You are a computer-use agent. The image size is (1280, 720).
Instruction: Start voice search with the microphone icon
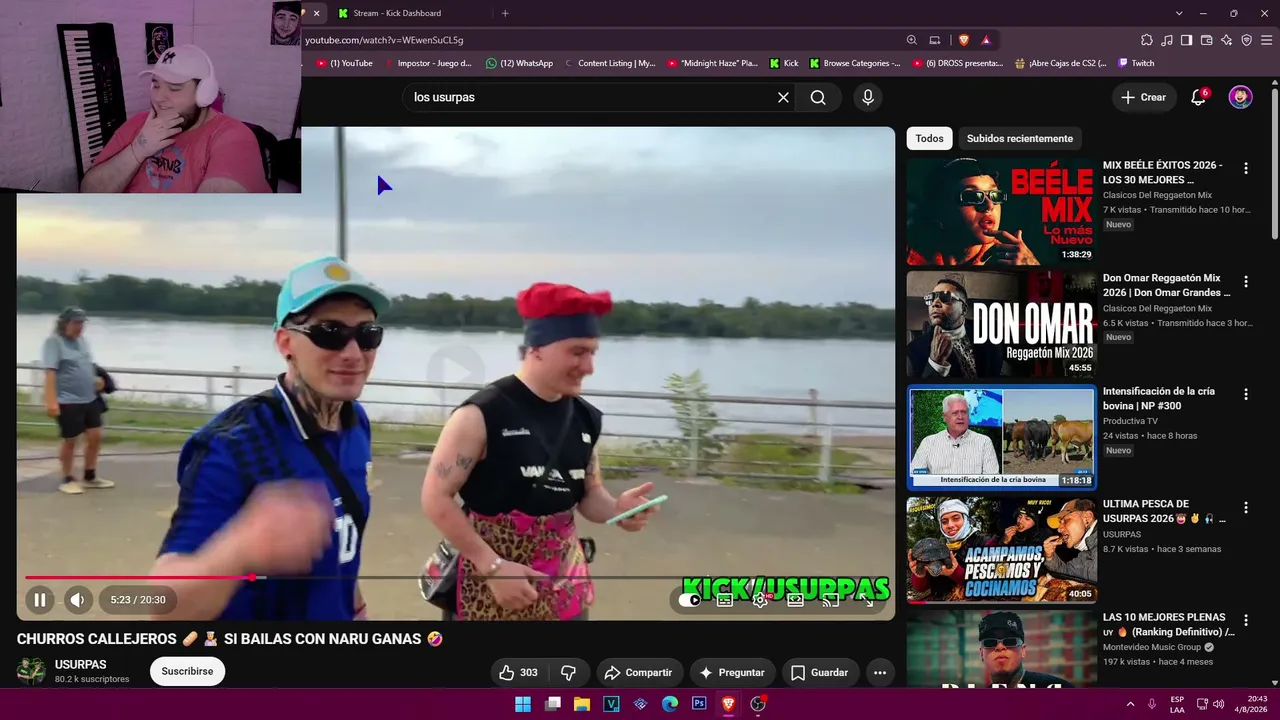pos(868,97)
